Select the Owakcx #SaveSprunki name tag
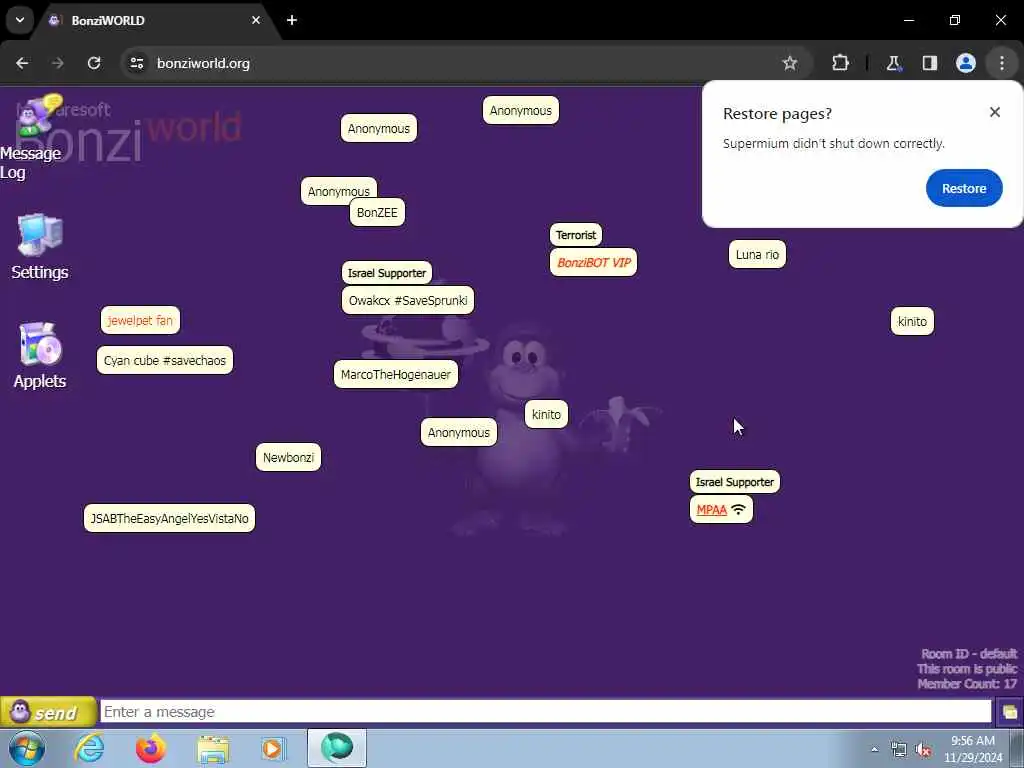This screenshot has height=768, width=1024. 408,300
